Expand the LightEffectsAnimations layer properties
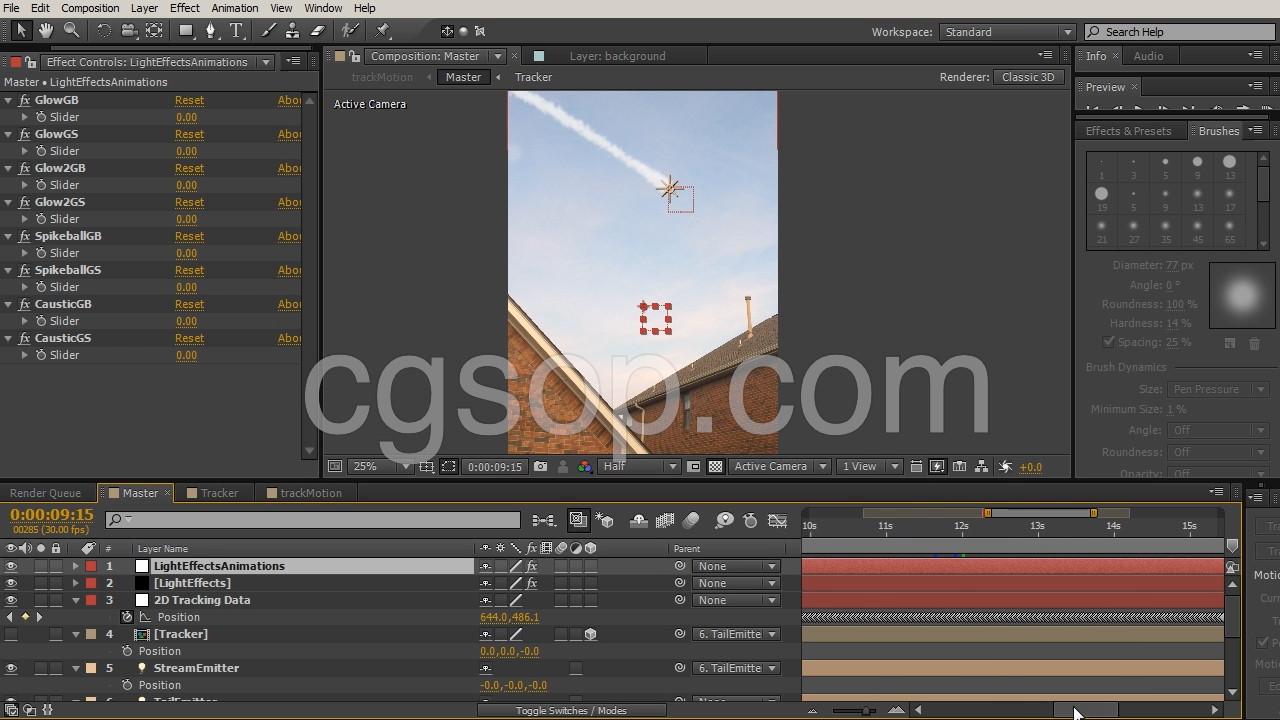 (x=75, y=566)
